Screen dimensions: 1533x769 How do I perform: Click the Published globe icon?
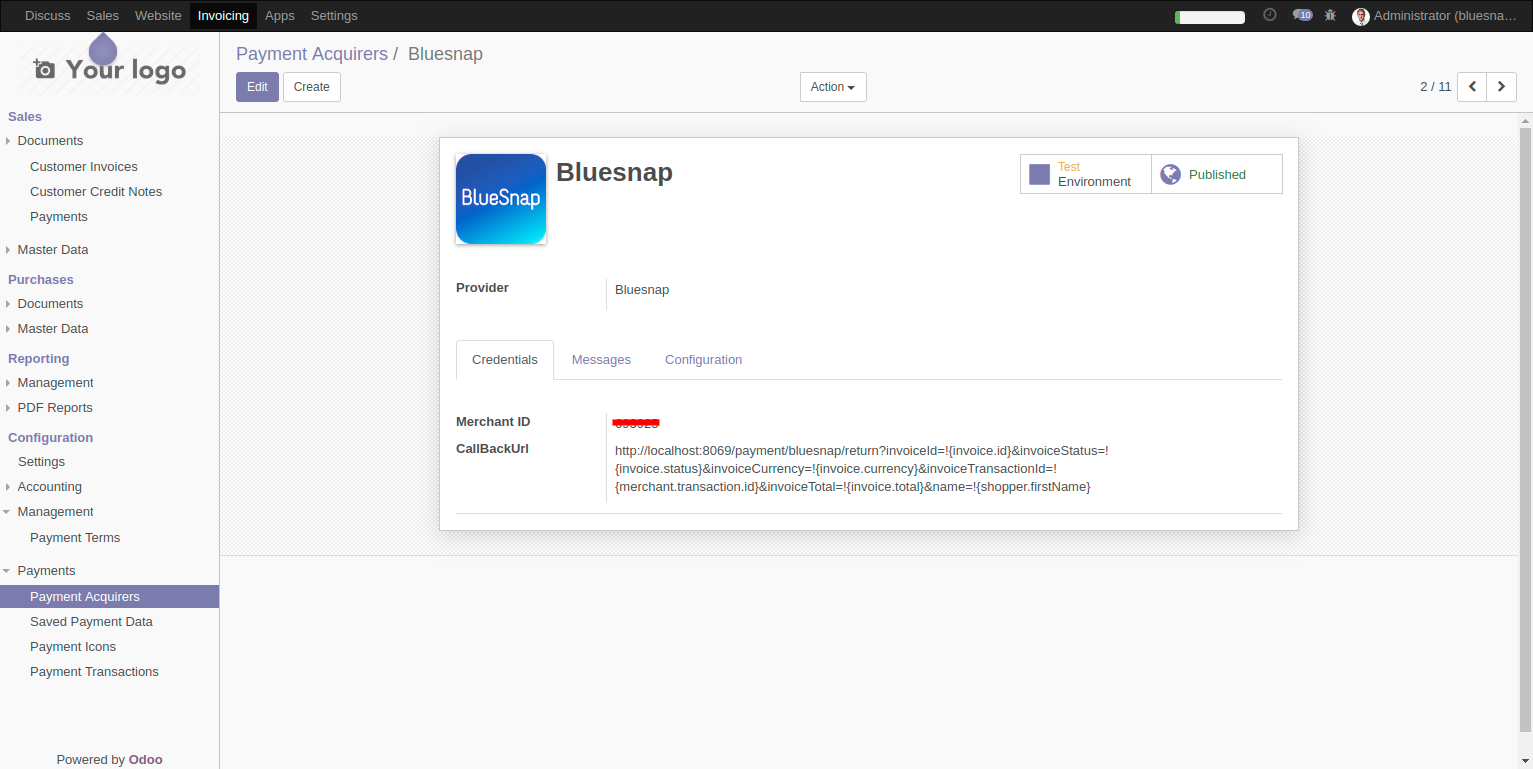1170,174
